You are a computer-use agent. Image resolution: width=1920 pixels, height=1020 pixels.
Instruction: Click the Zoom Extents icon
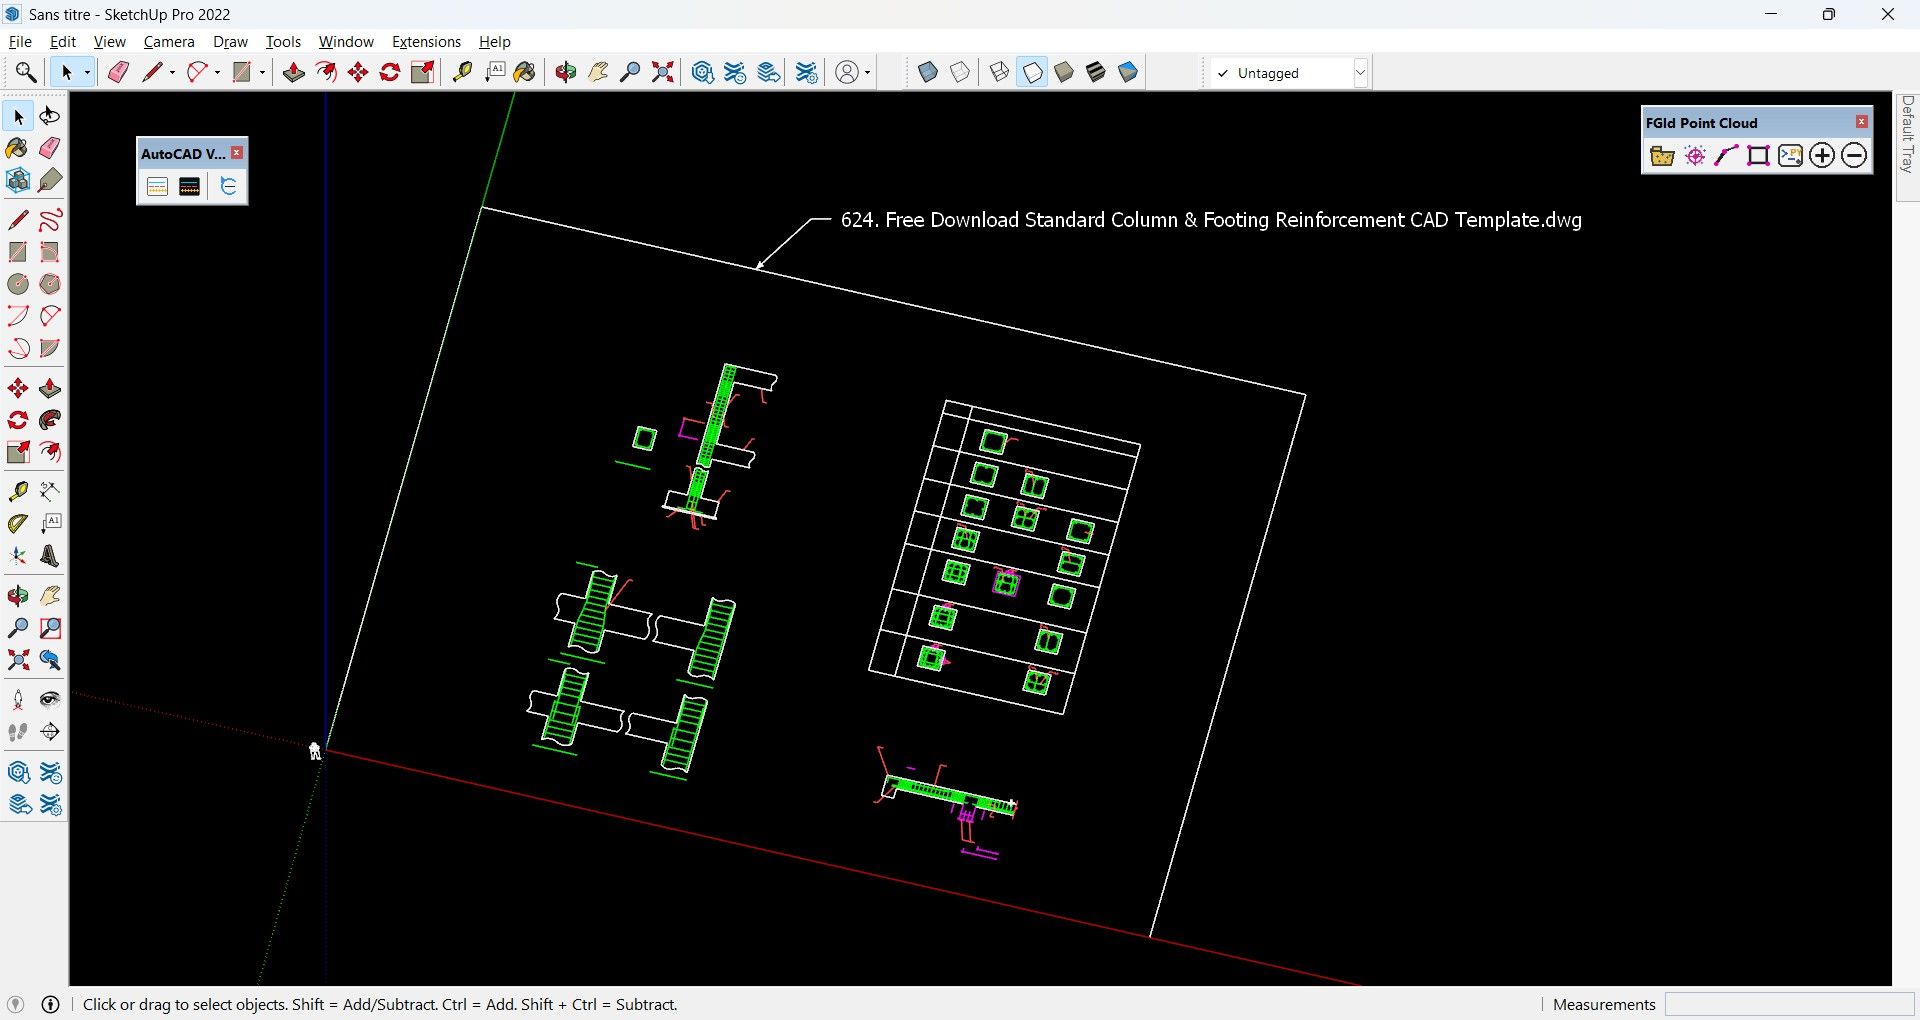[663, 72]
